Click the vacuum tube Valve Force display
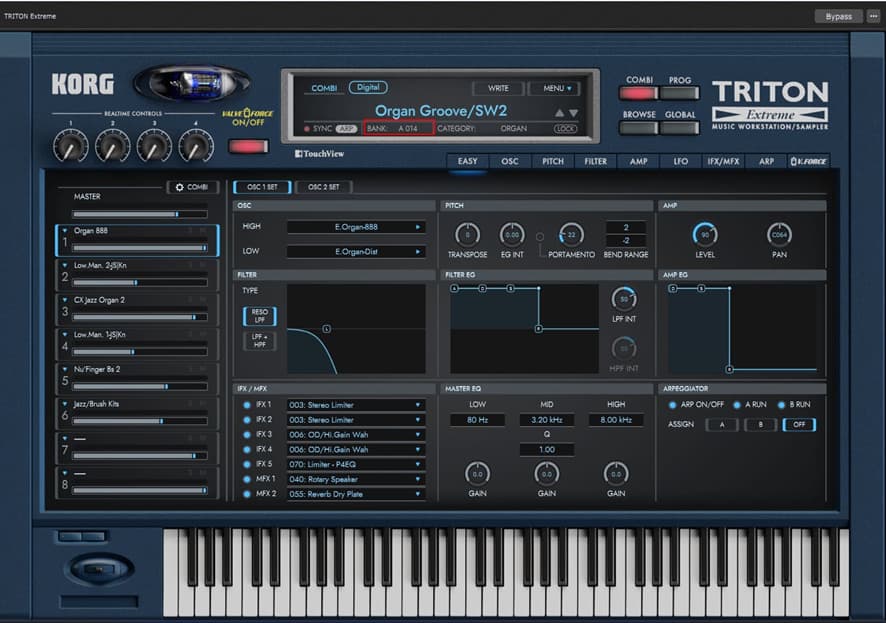This screenshot has height=623, width=886. click(x=192, y=82)
